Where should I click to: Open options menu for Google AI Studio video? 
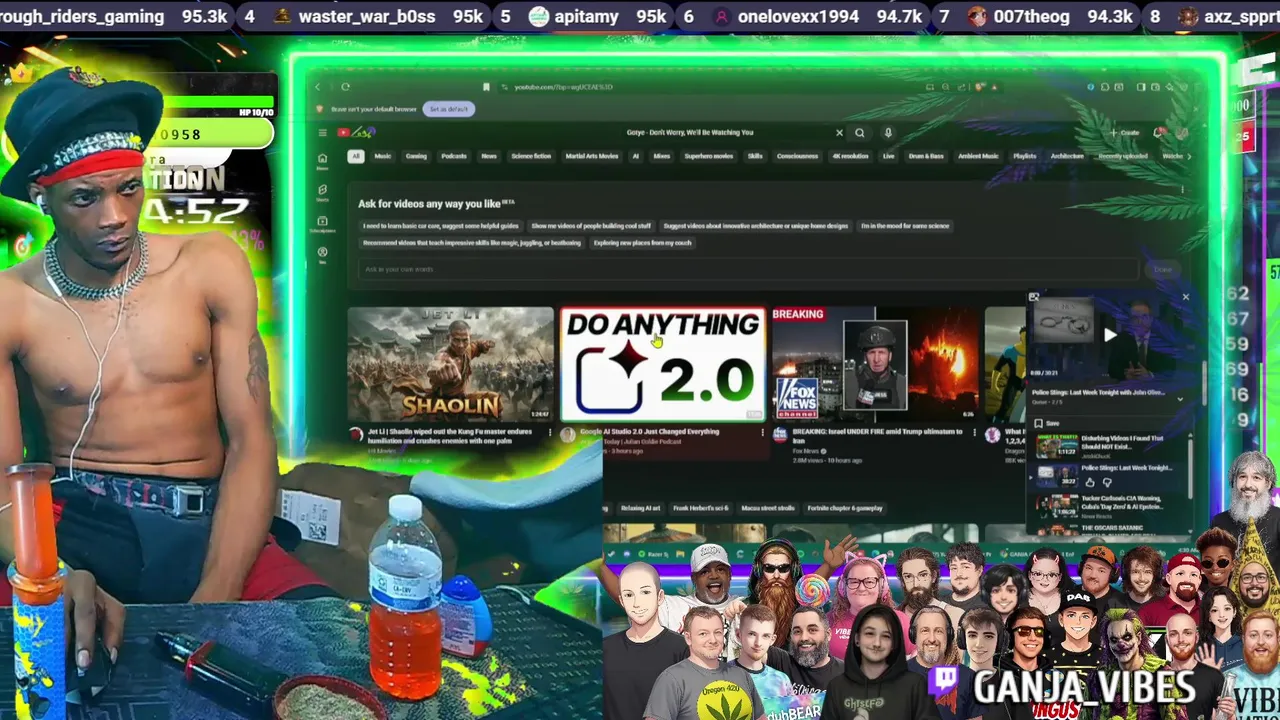tap(762, 432)
